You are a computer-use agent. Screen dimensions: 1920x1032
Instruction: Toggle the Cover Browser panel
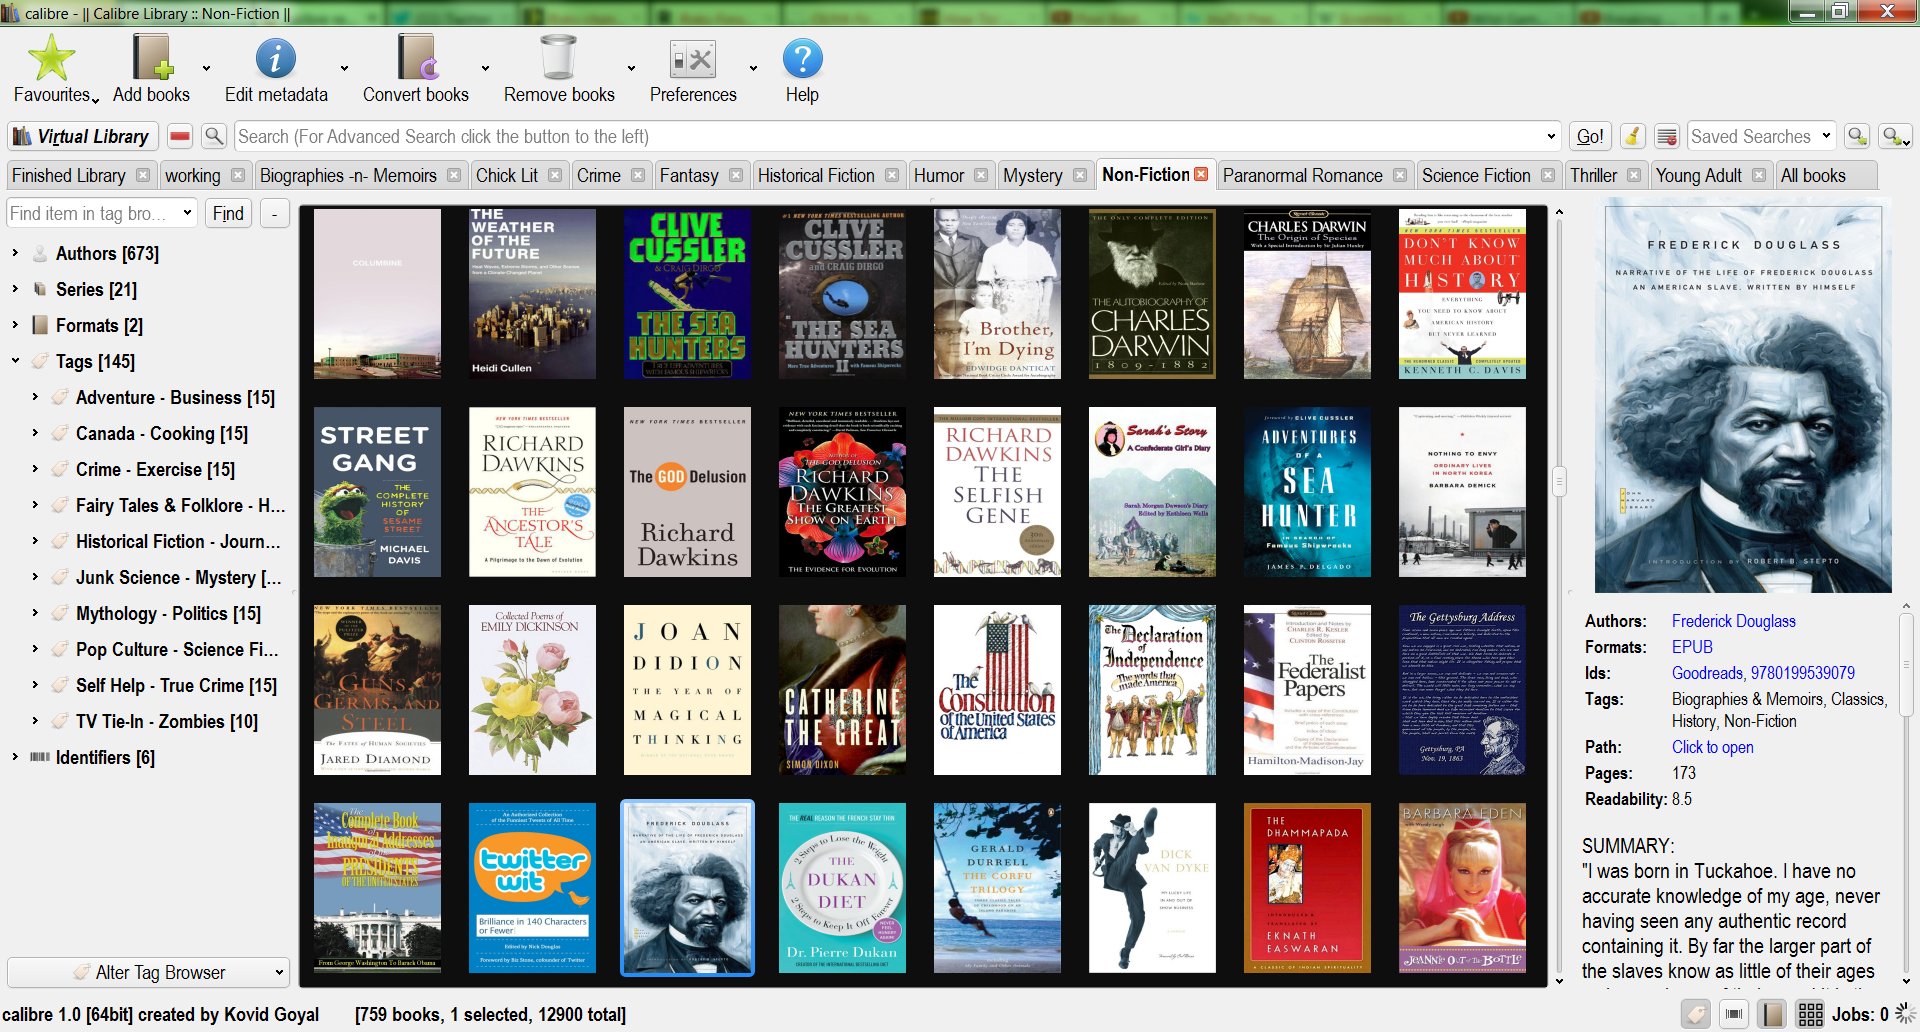point(1734,1014)
